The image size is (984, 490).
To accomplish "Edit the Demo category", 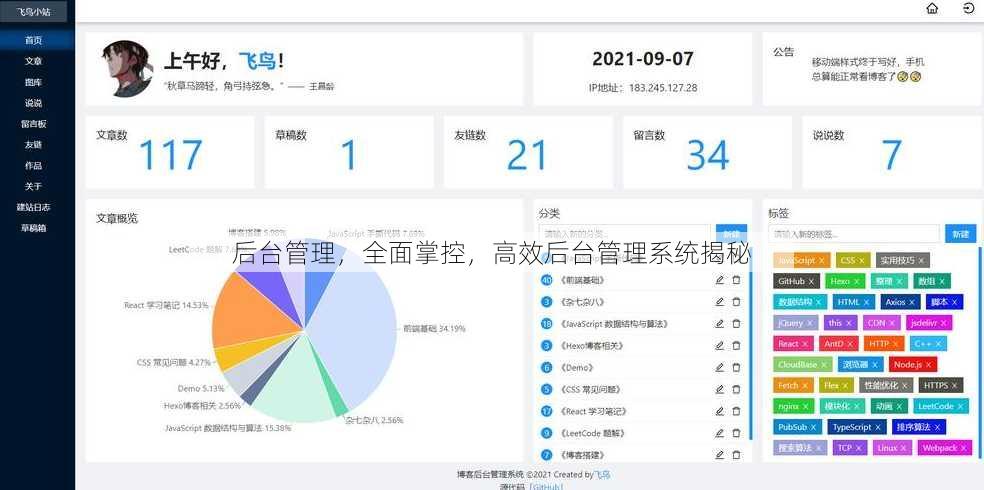I will (720, 368).
